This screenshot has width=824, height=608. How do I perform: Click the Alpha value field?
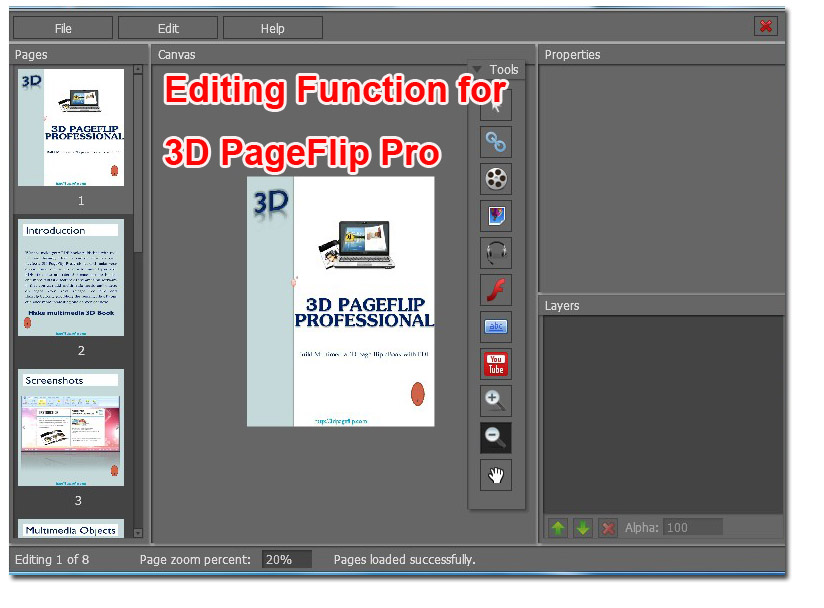pos(693,528)
